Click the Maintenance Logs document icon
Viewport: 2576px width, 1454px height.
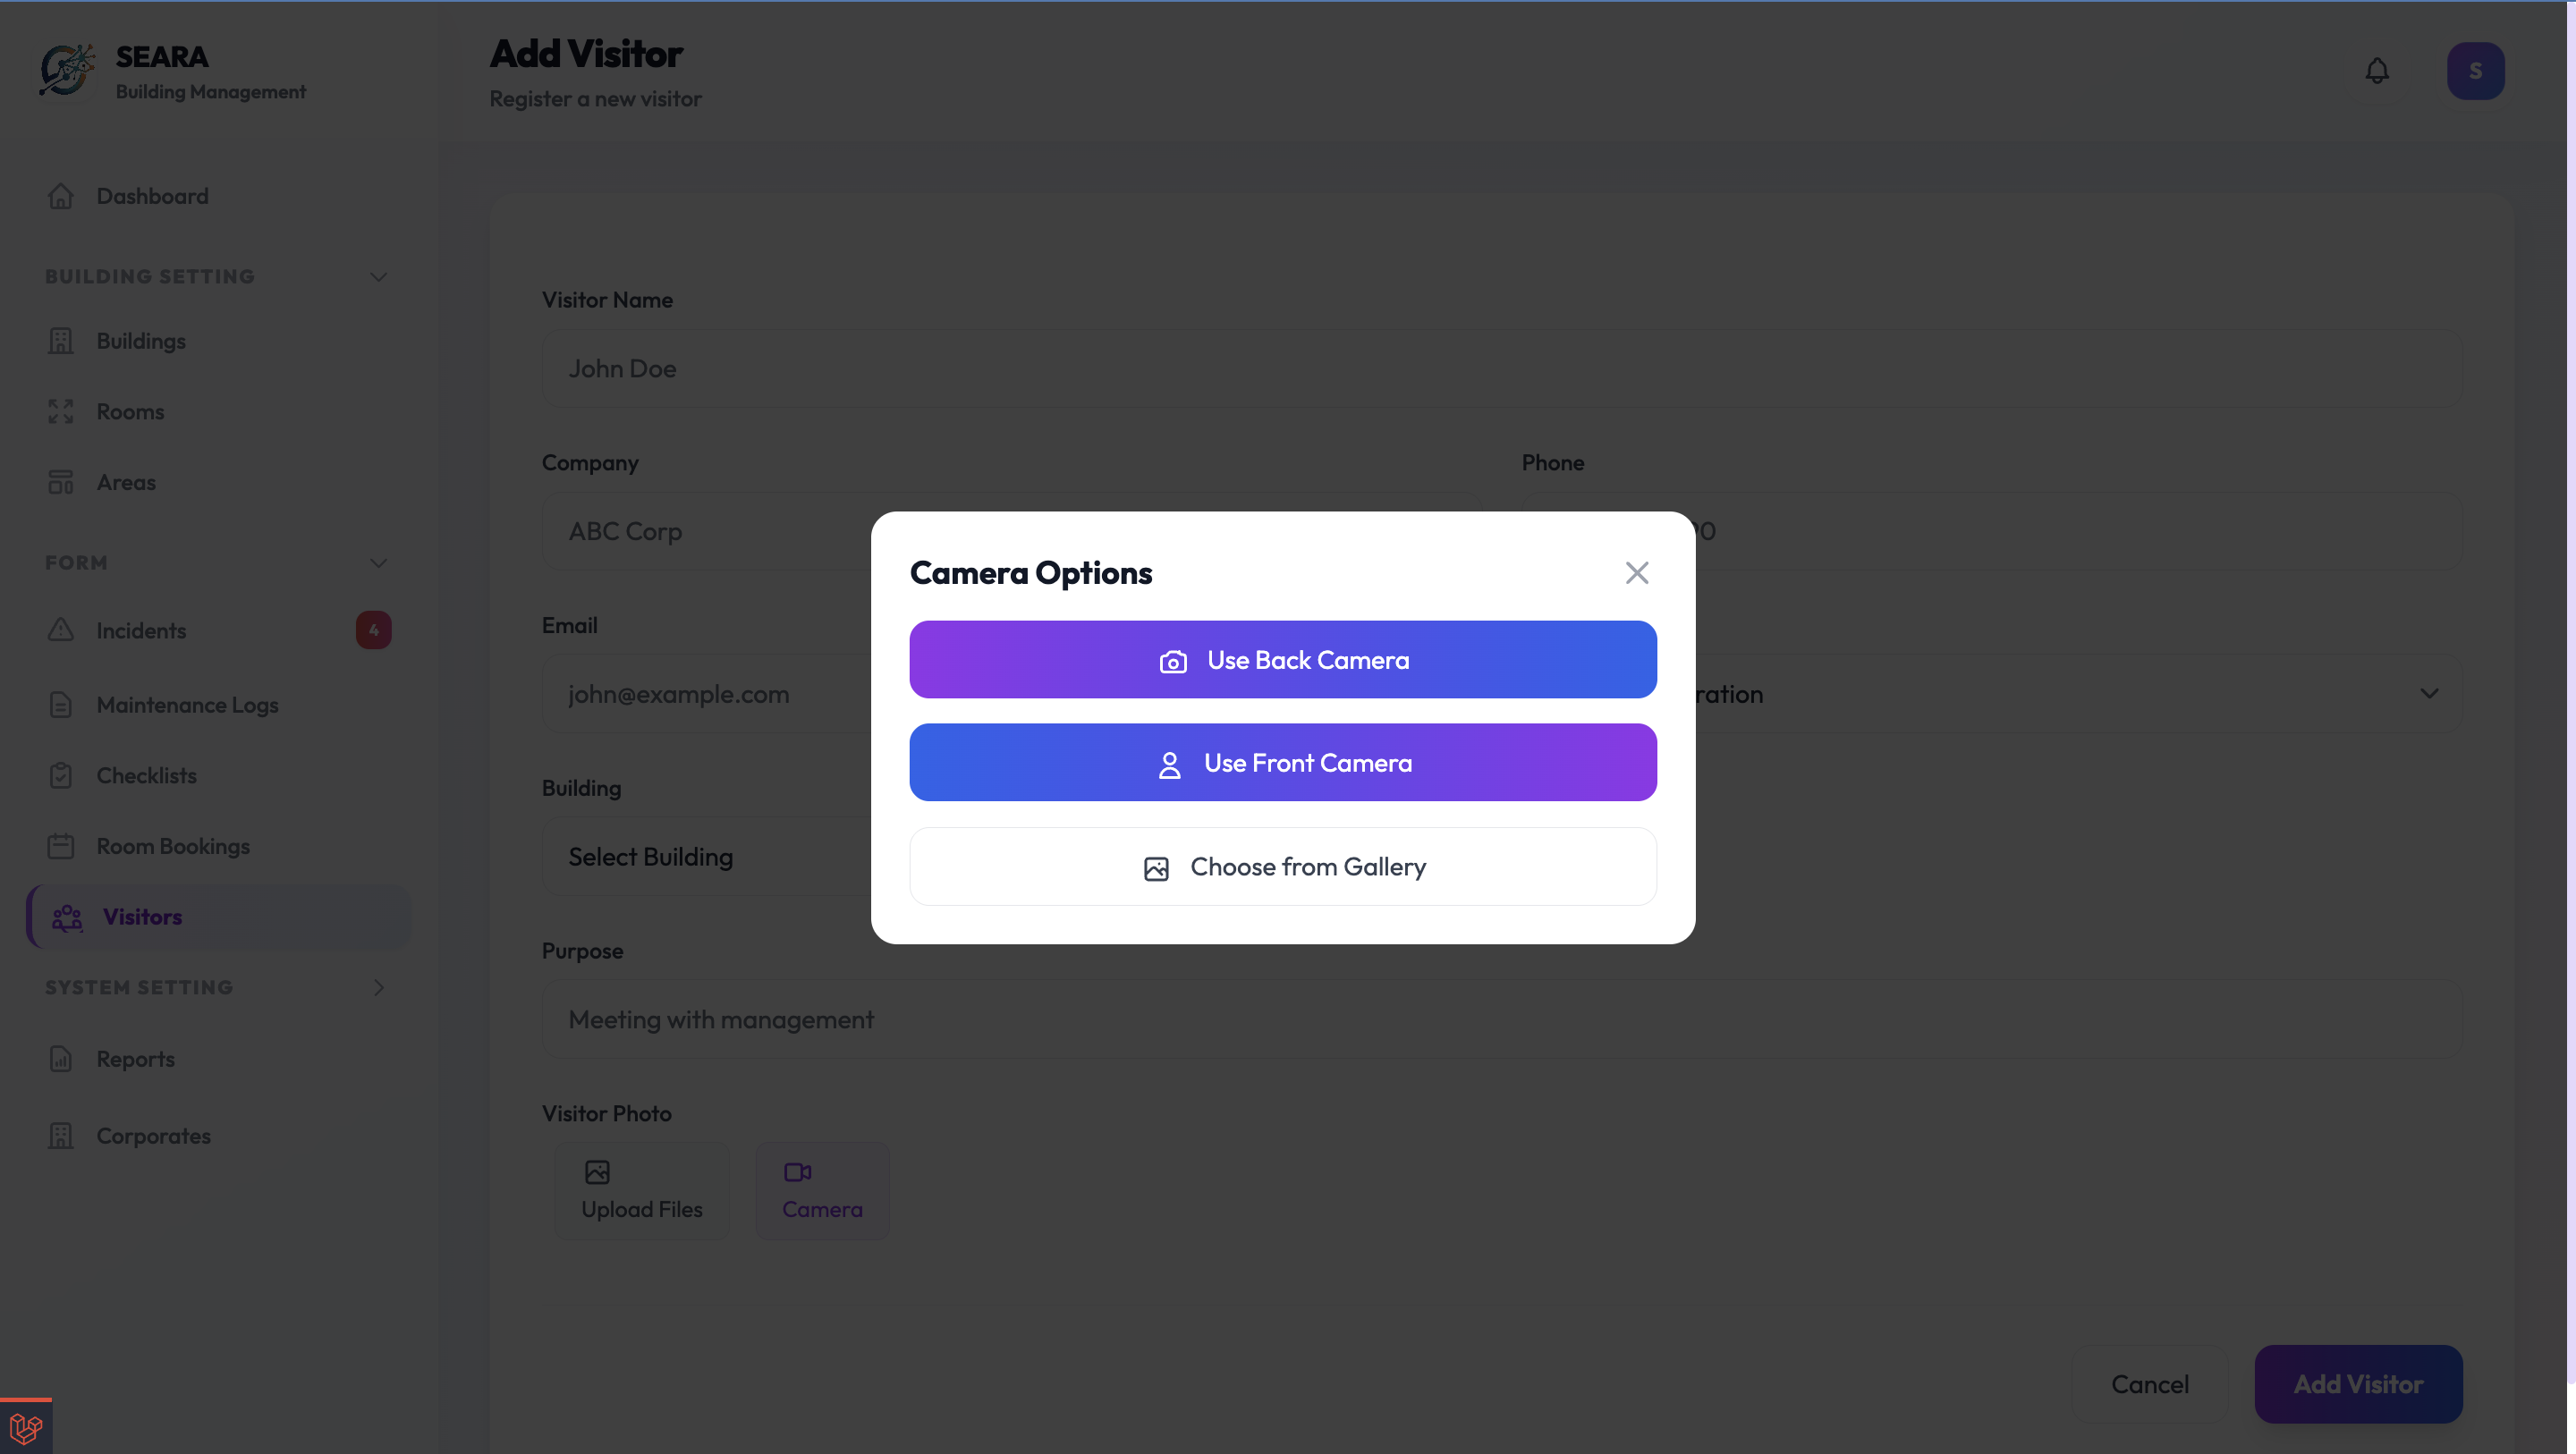[61, 705]
